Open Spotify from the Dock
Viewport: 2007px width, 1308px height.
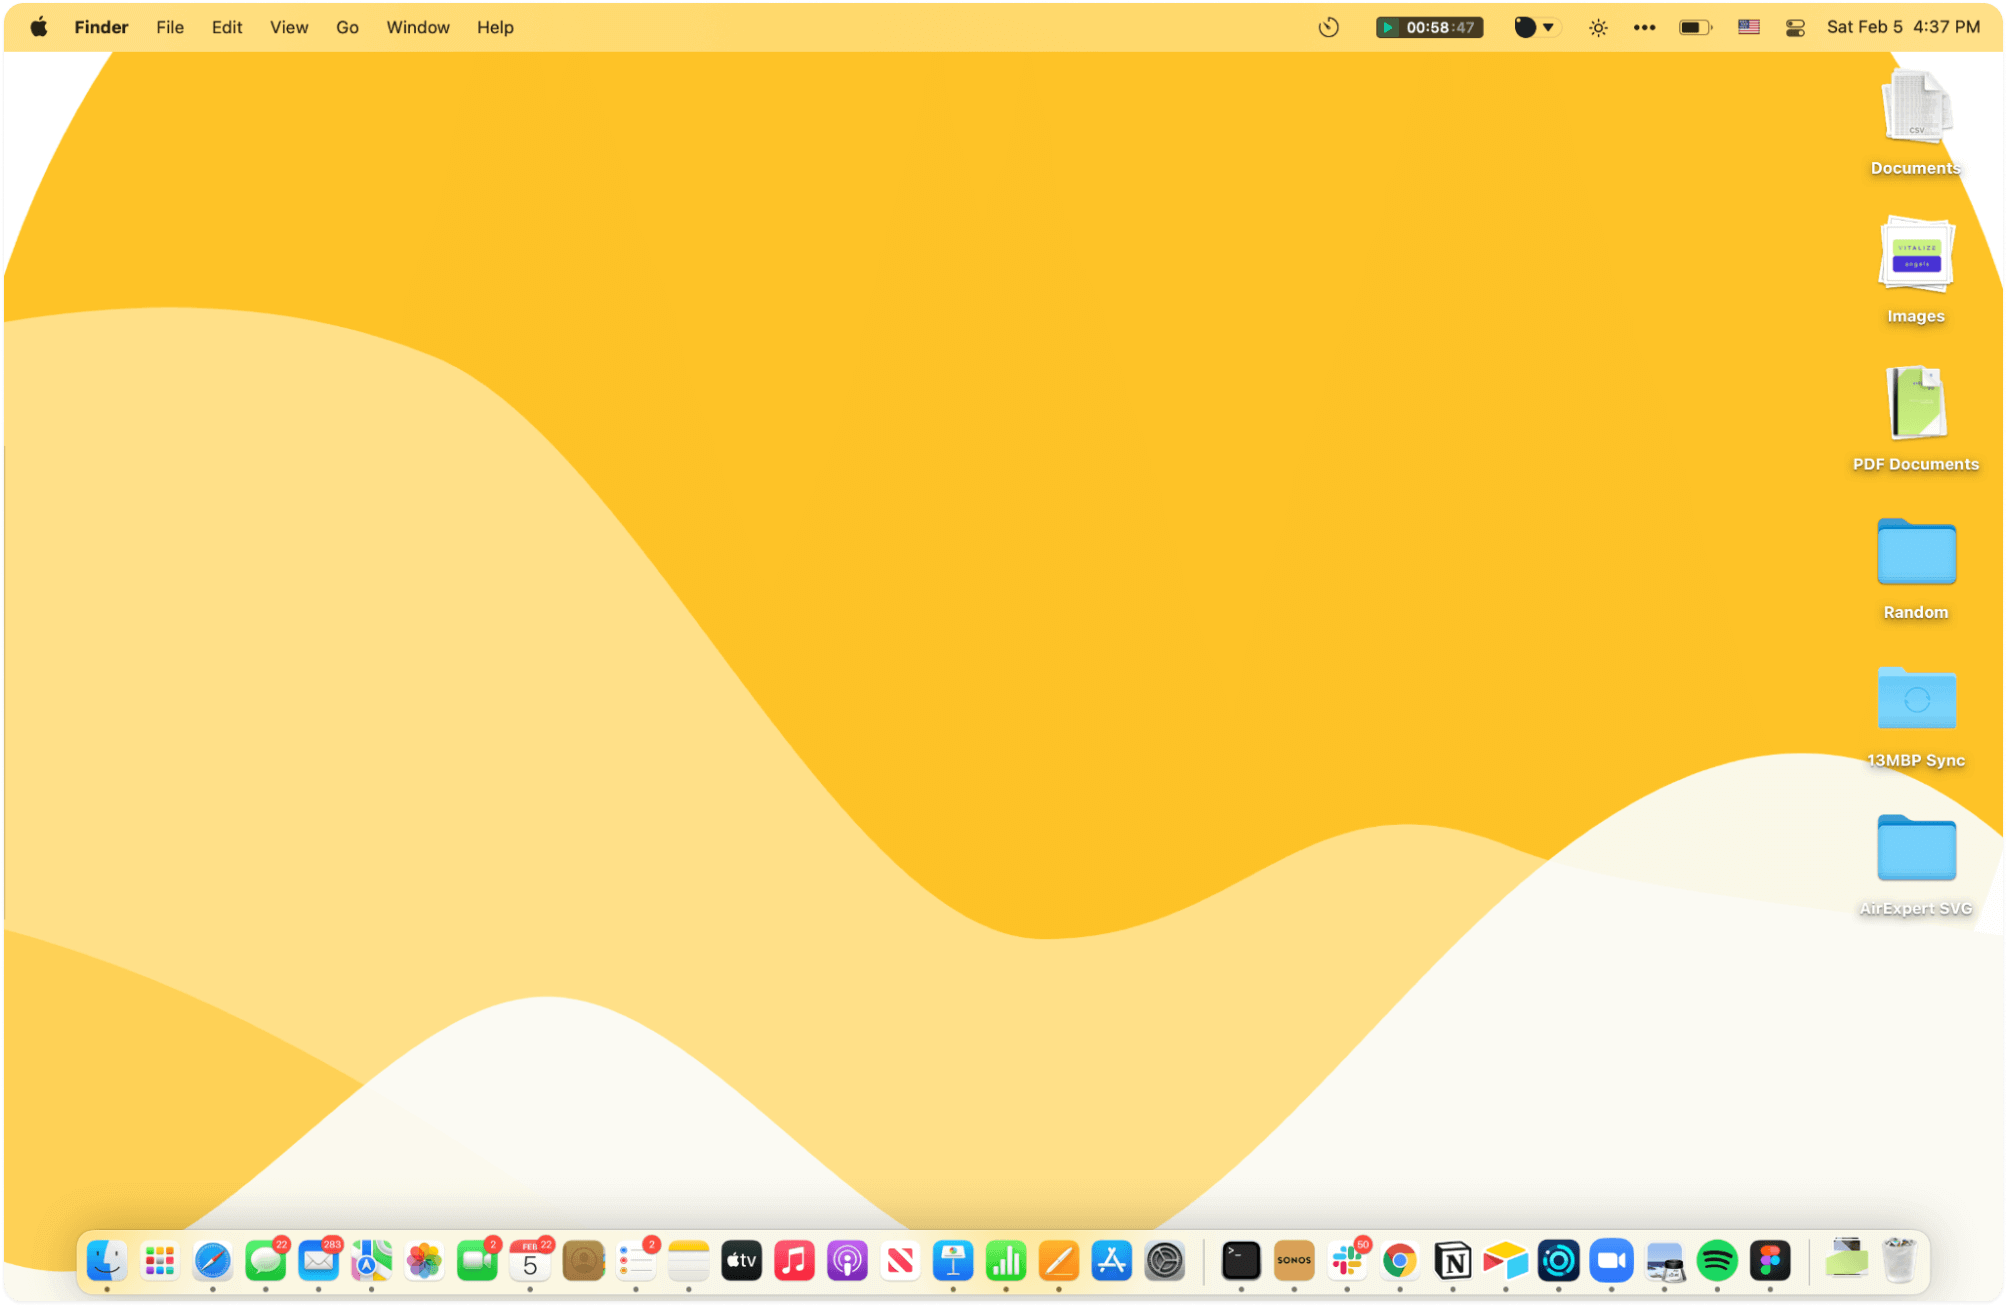pyautogui.click(x=1717, y=1261)
